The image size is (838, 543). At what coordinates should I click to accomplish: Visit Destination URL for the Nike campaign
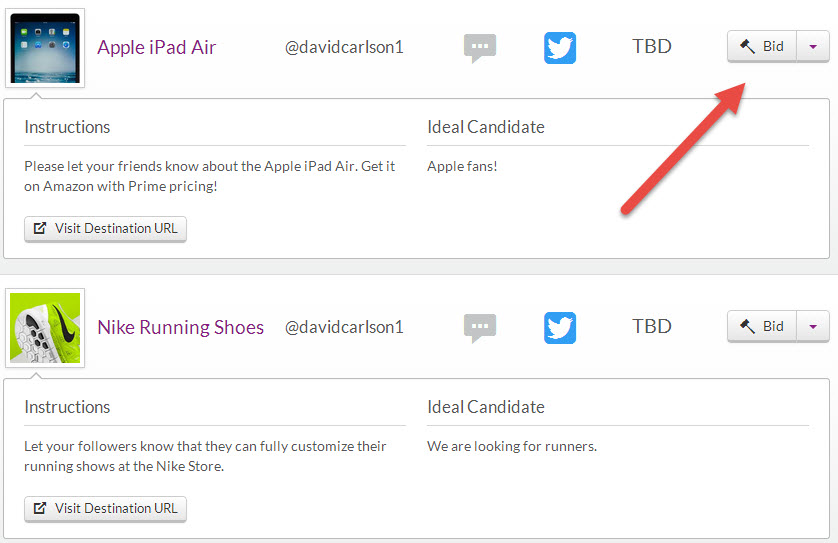(105, 509)
